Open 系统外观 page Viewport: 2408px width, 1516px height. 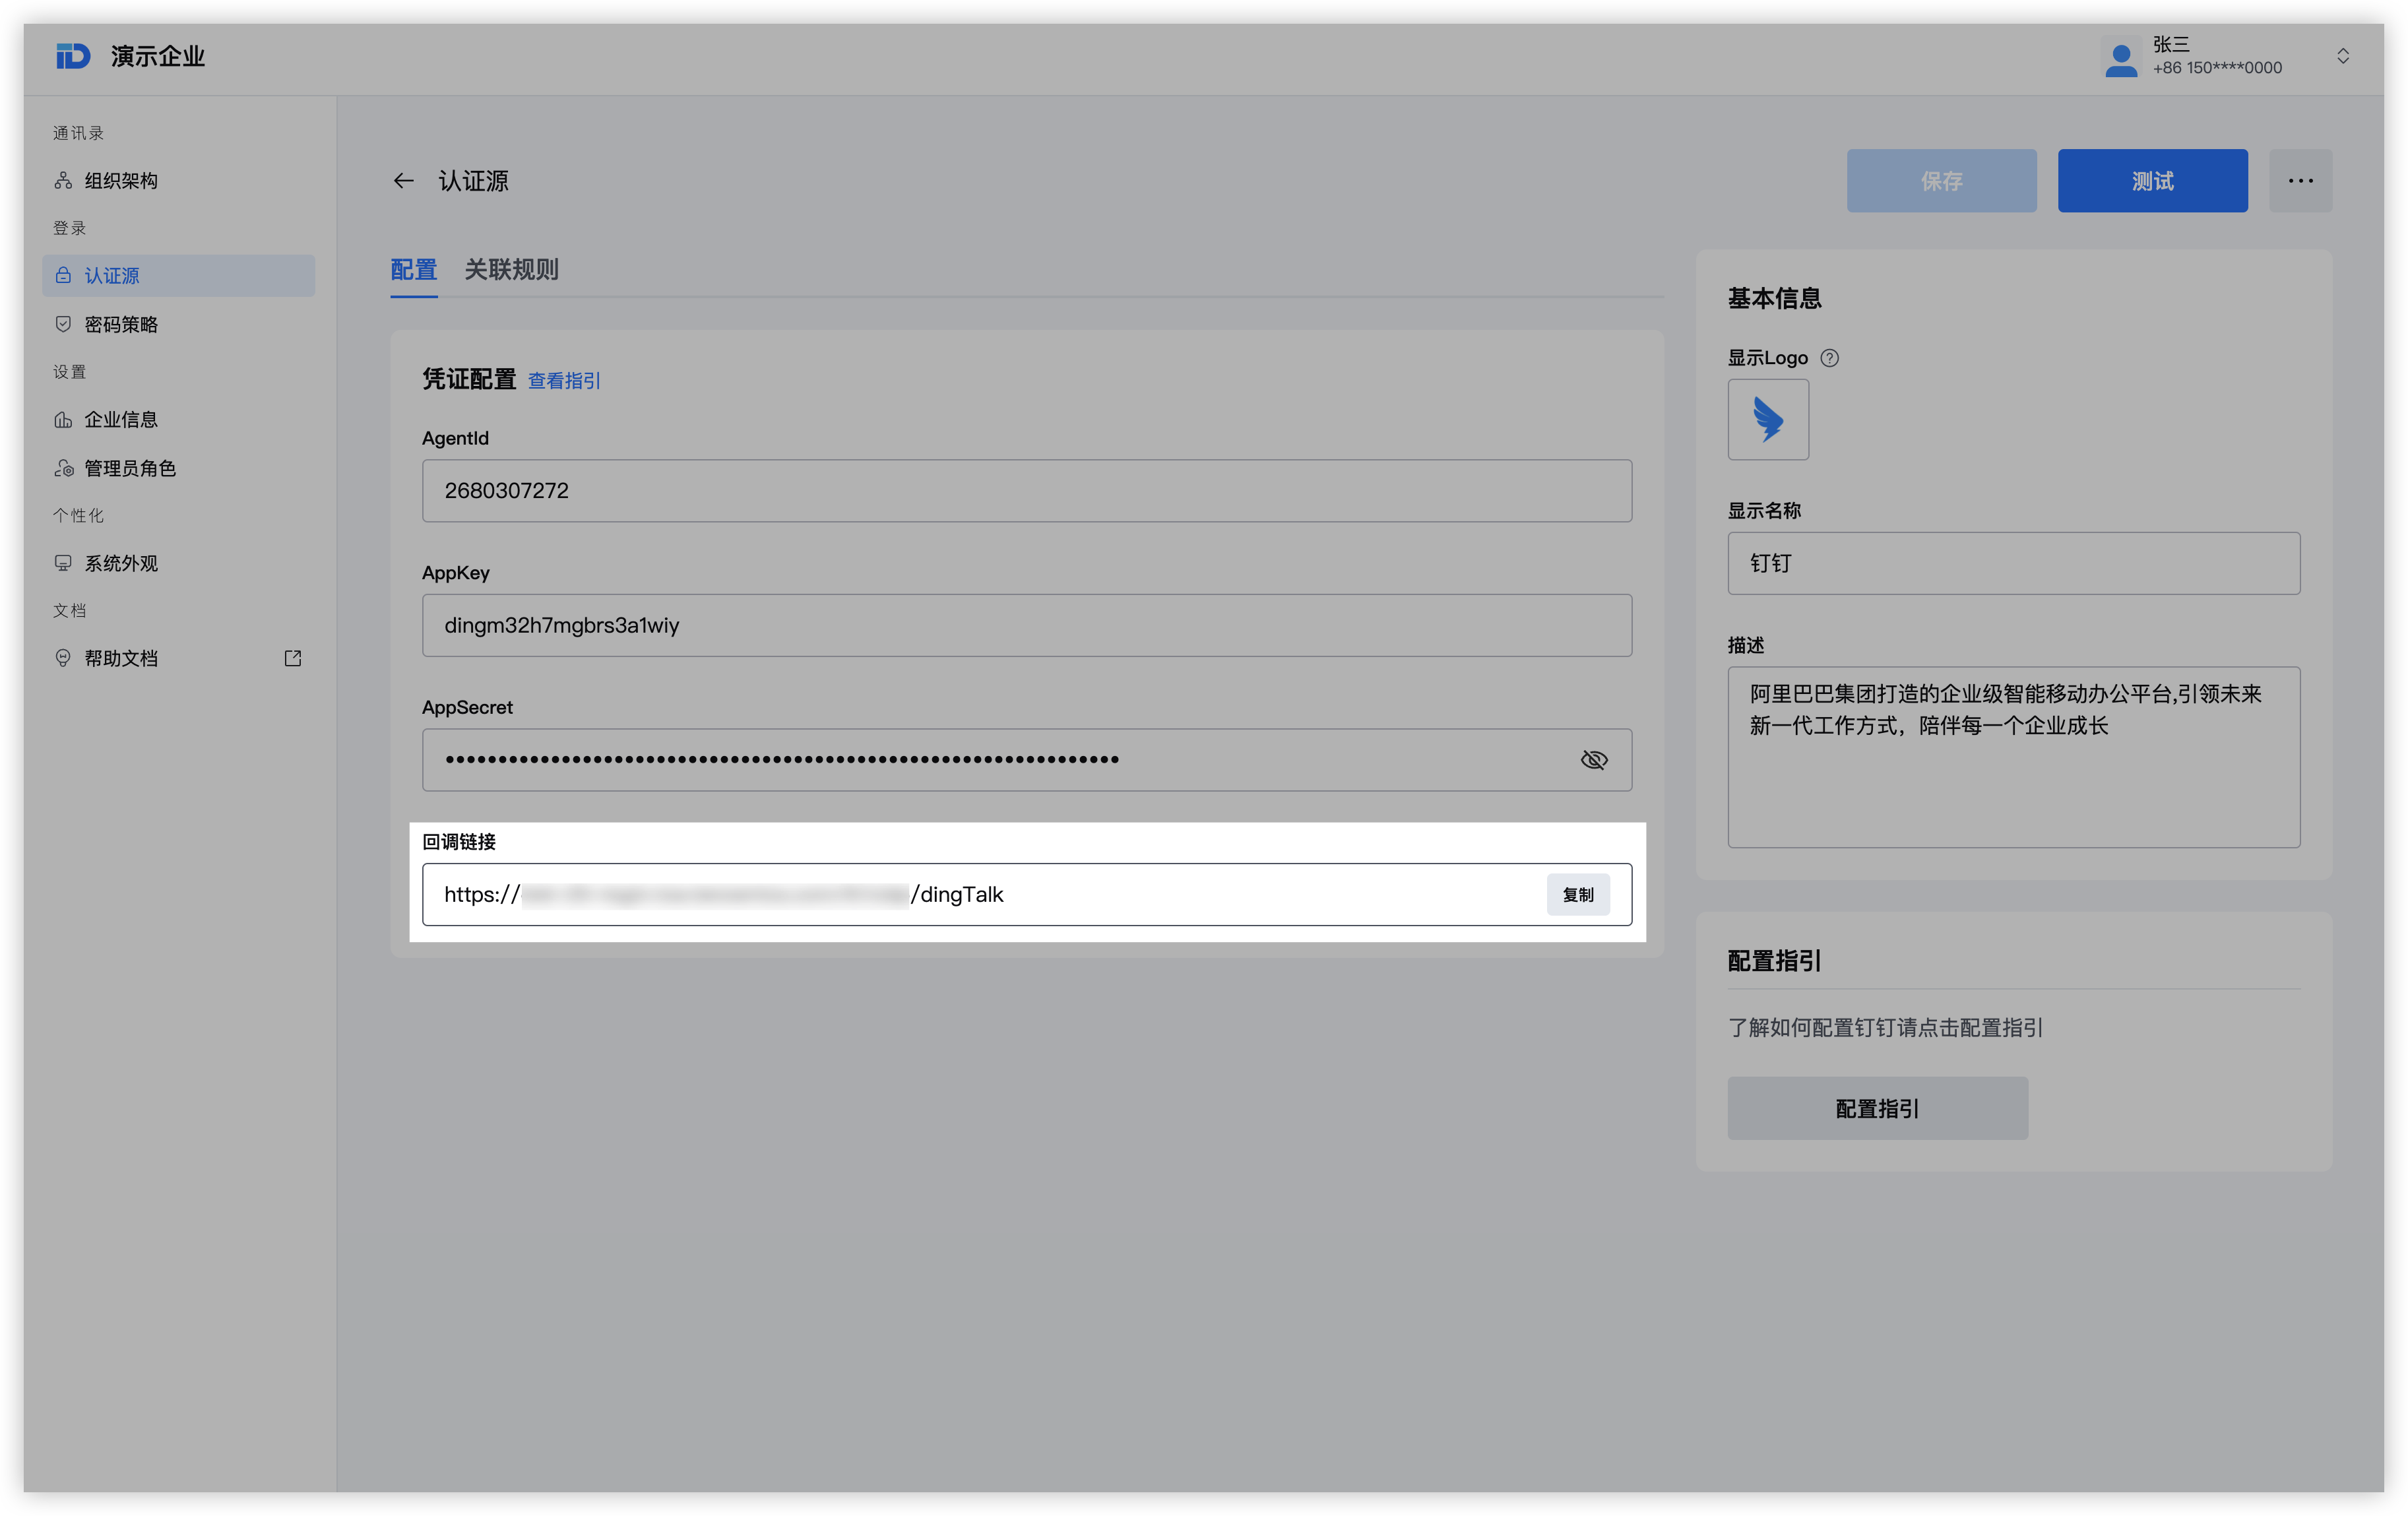click(178, 563)
